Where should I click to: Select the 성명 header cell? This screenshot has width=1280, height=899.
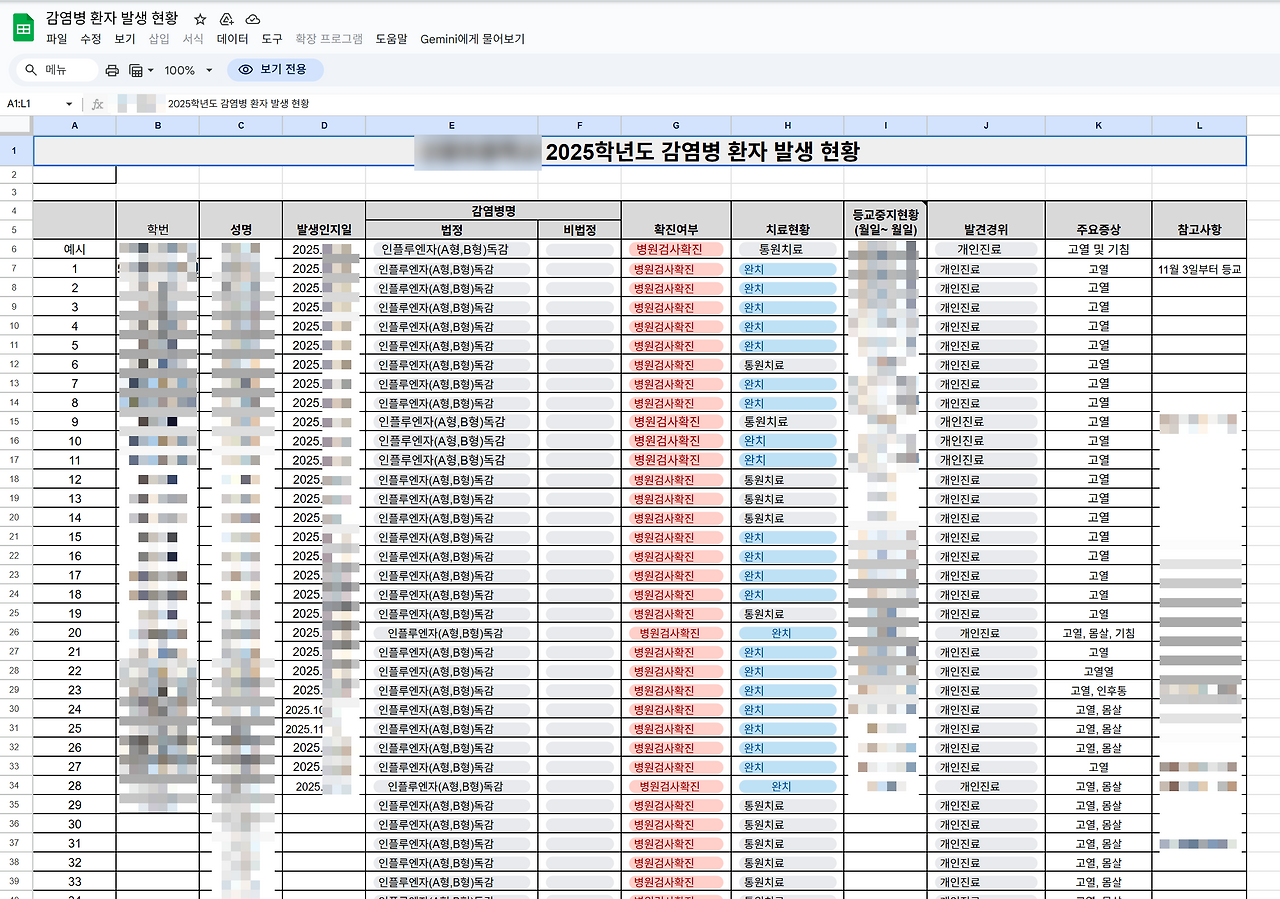tap(241, 220)
